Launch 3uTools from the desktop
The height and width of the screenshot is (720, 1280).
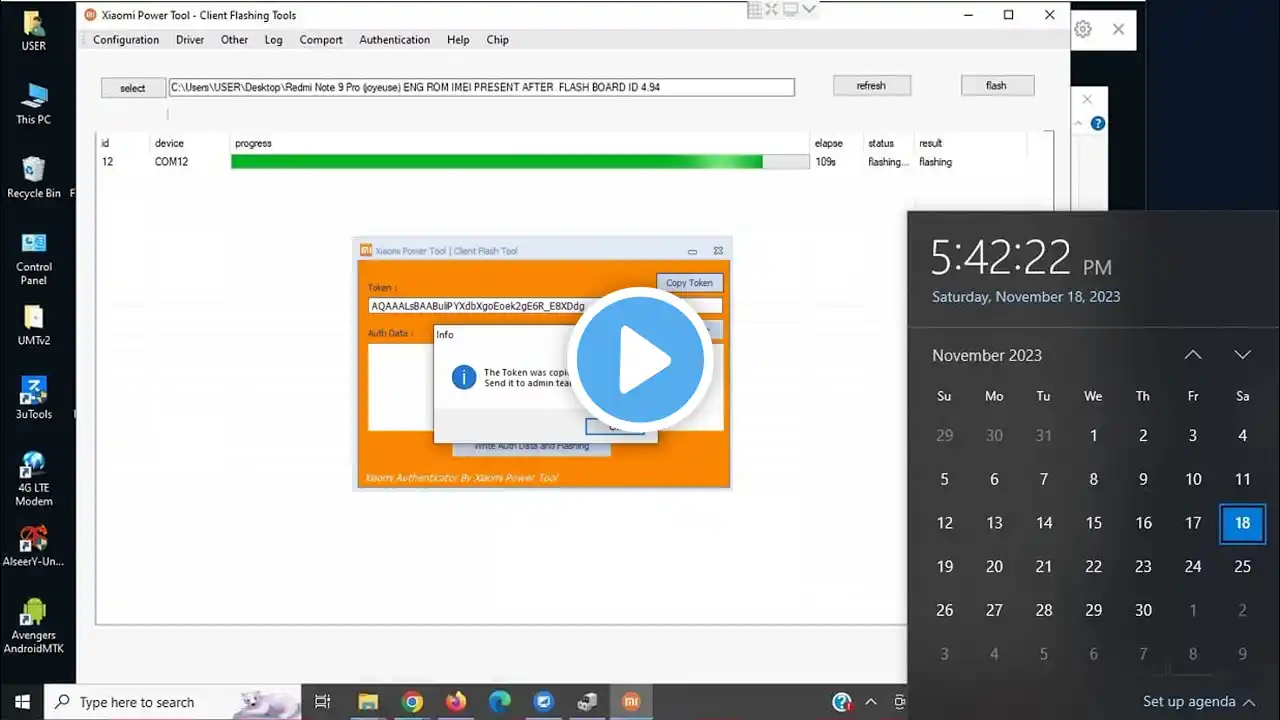(x=33, y=398)
